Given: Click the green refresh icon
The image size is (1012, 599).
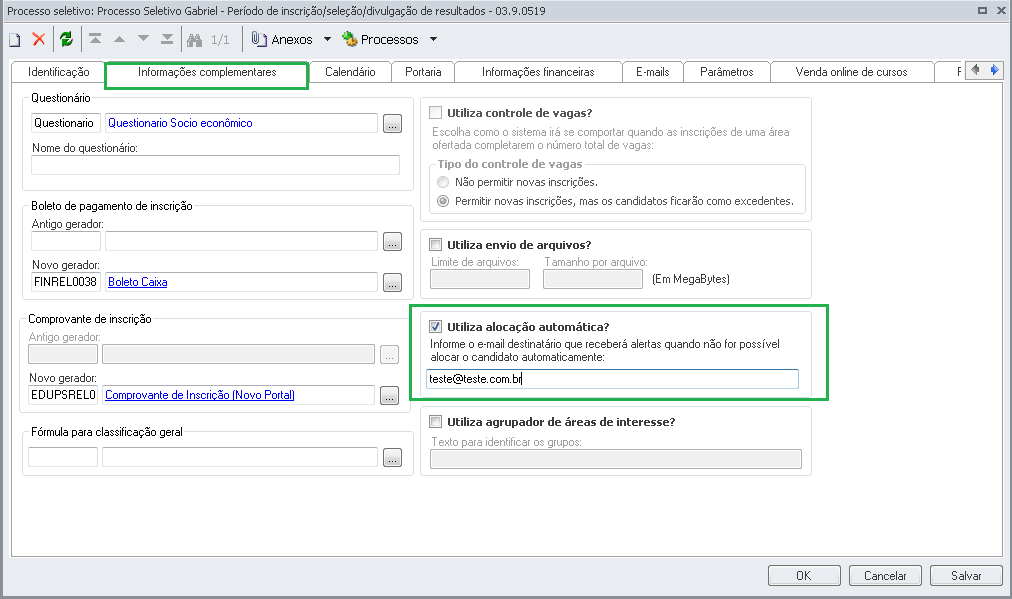Looking at the screenshot, I should point(66,39).
